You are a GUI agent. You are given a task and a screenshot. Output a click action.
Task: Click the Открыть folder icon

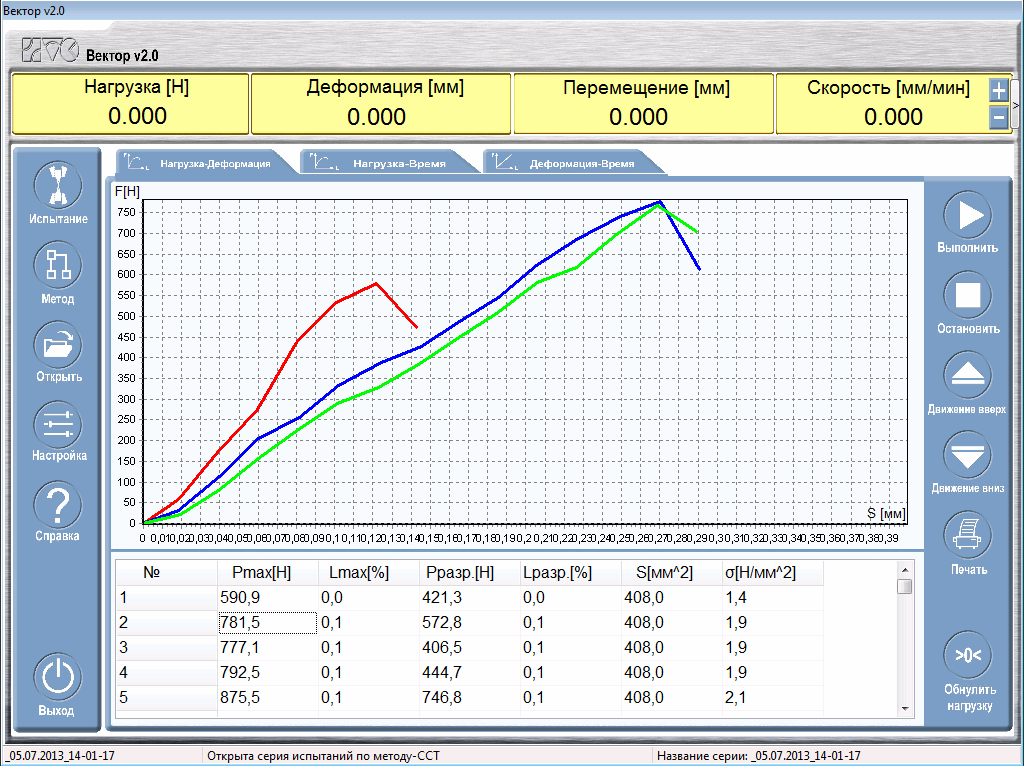[57, 345]
